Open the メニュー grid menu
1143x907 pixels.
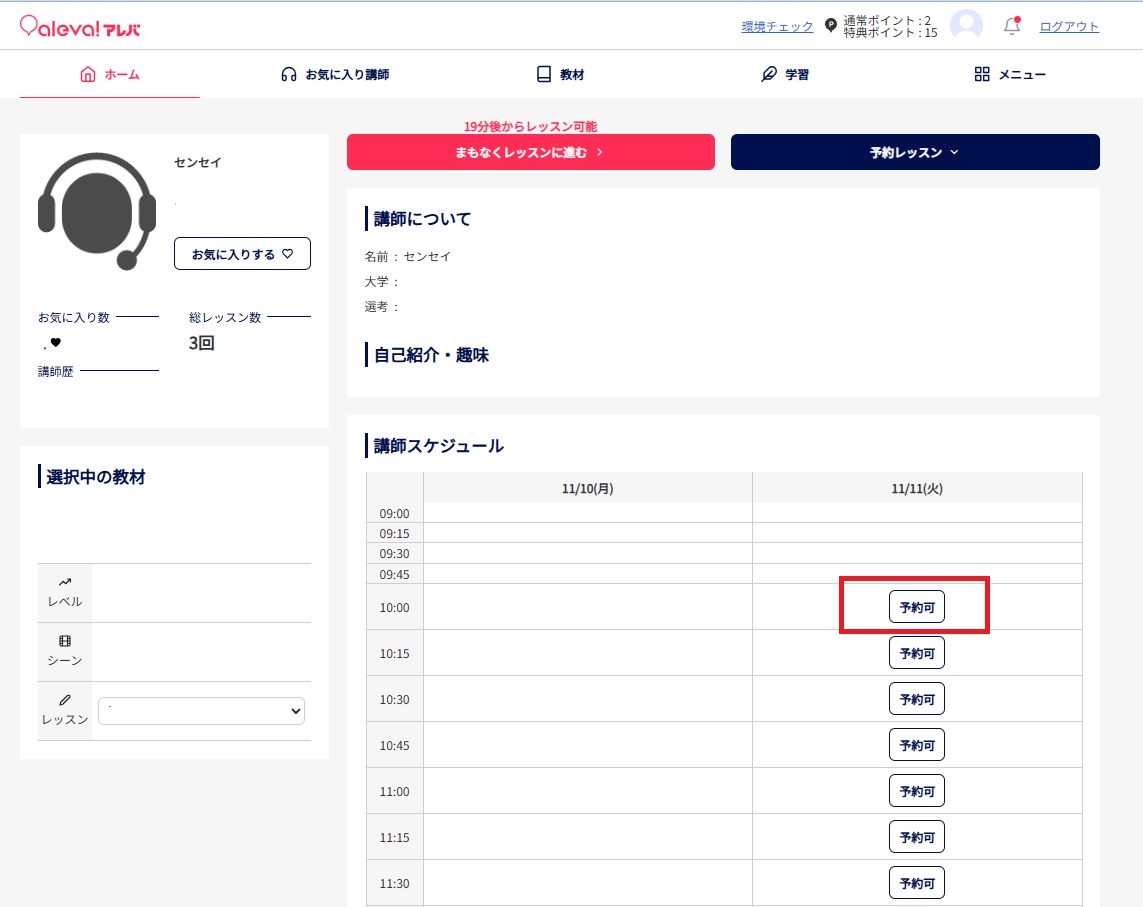click(1010, 74)
